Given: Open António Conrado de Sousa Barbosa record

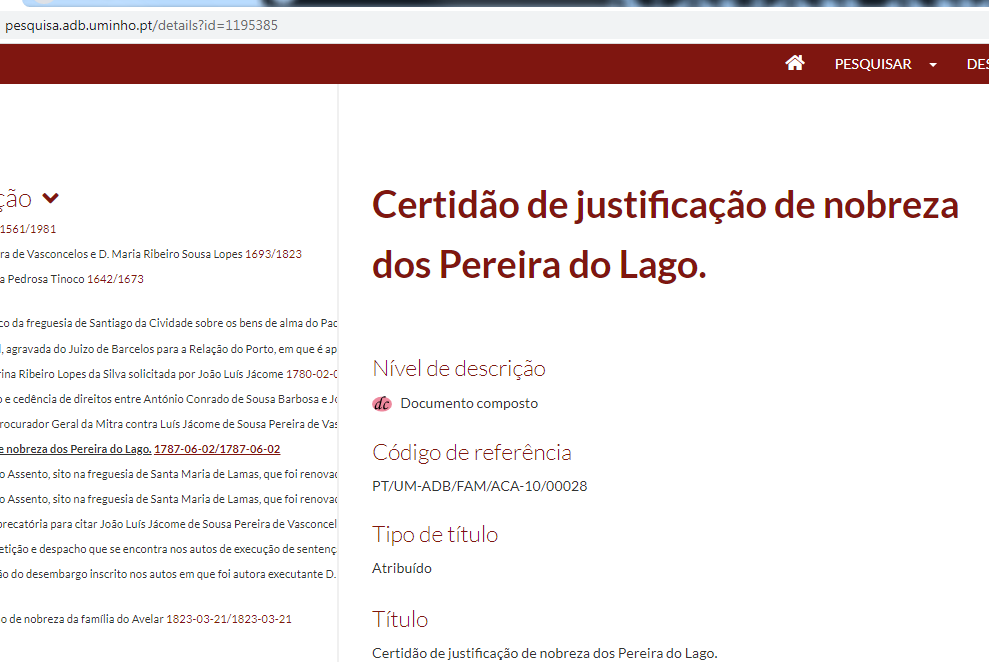Looking at the screenshot, I should coord(168,399).
